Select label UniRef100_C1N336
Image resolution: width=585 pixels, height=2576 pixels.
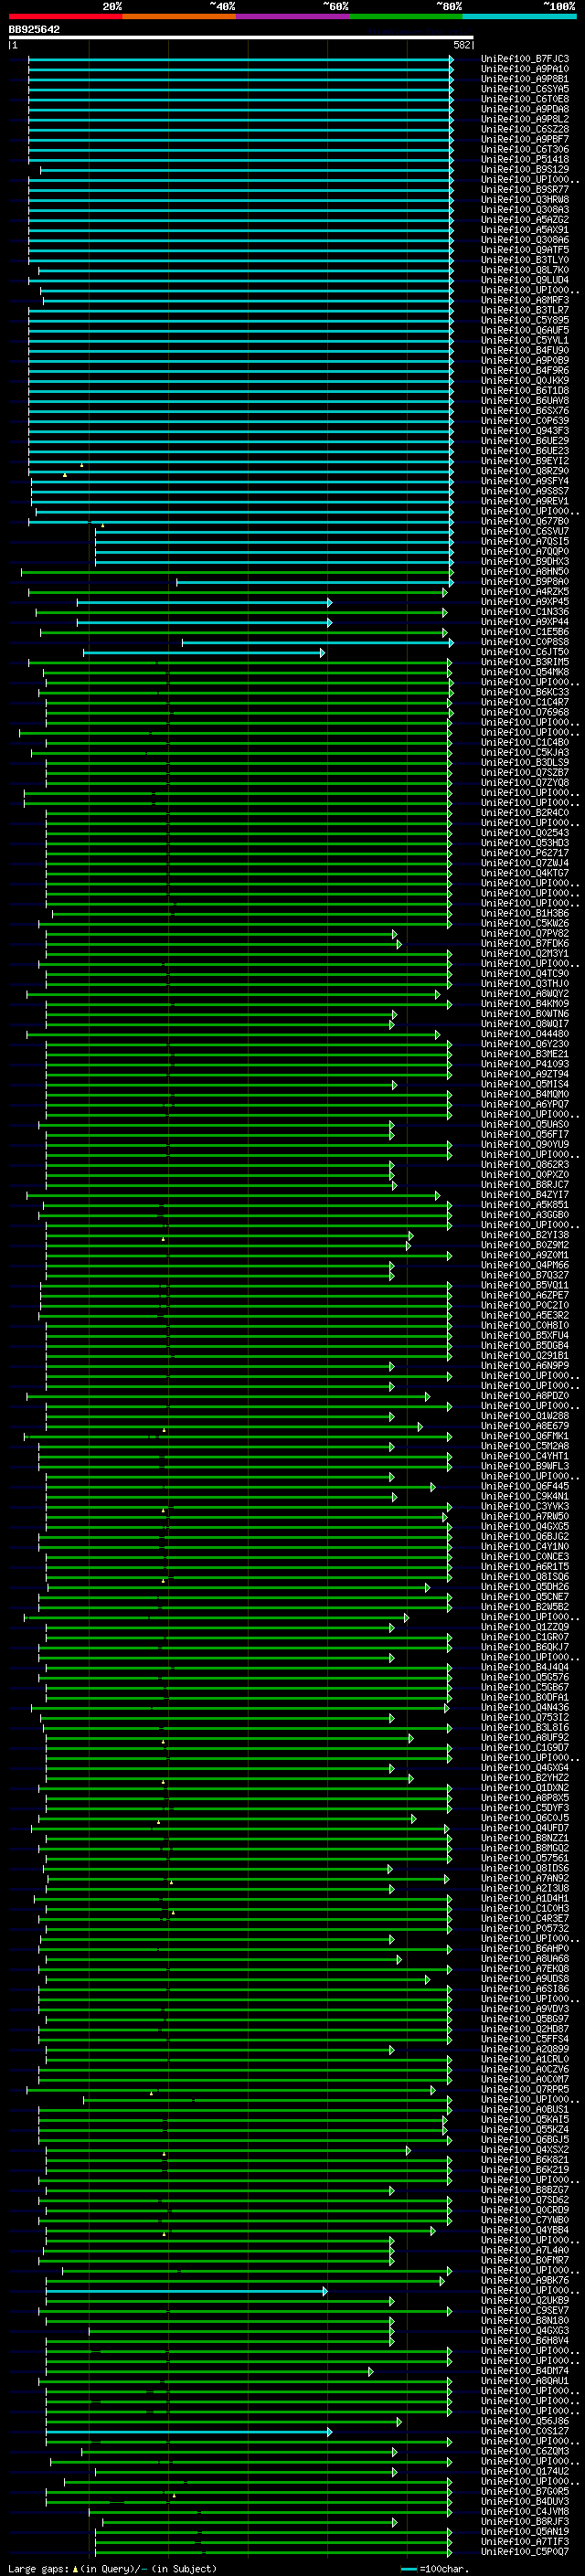[525, 612]
